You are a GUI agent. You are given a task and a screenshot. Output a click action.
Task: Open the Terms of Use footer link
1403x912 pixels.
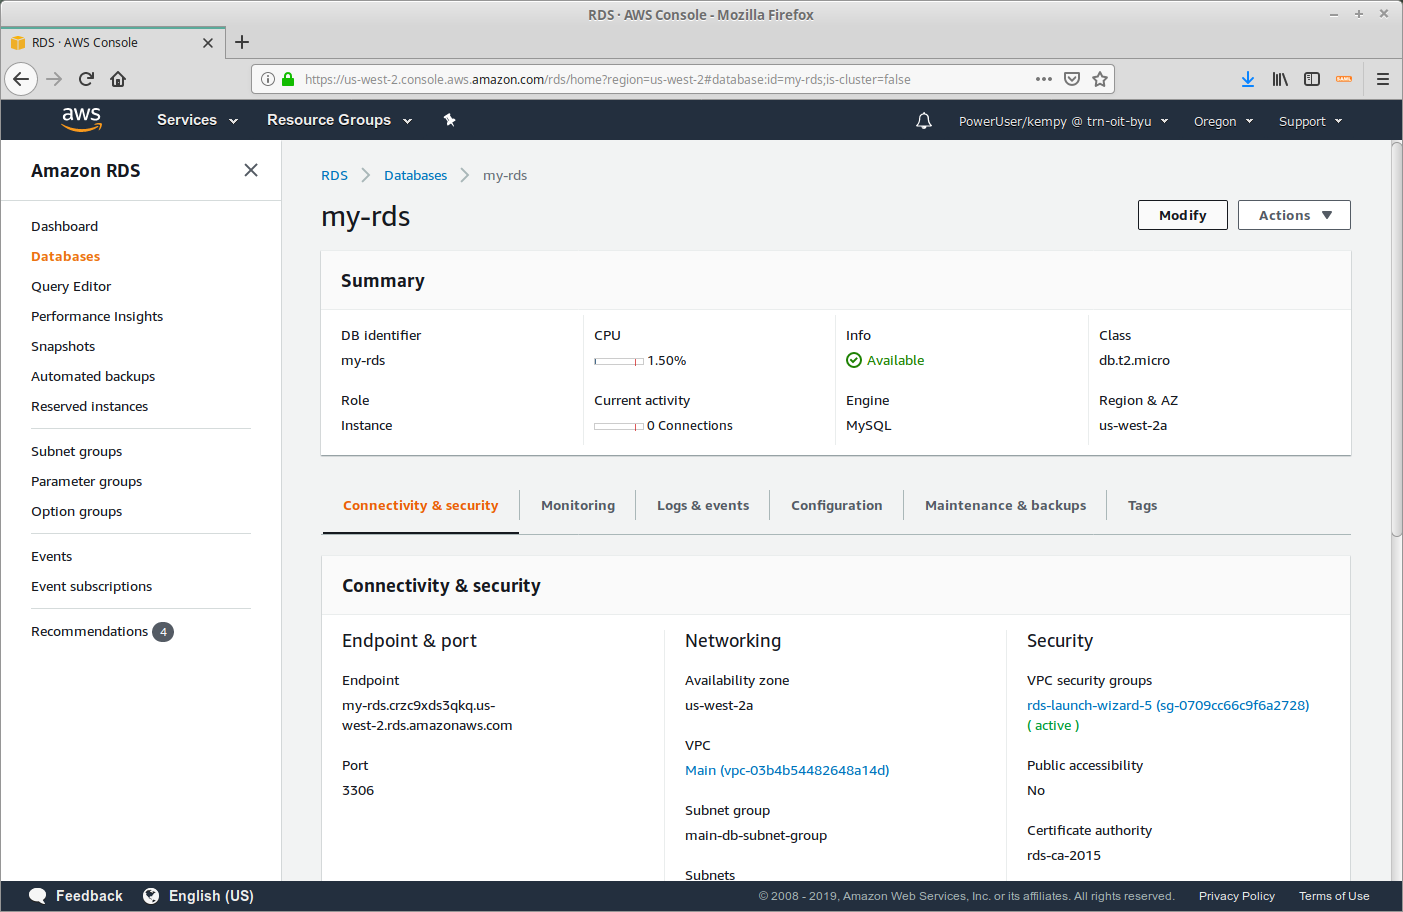pos(1334,896)
